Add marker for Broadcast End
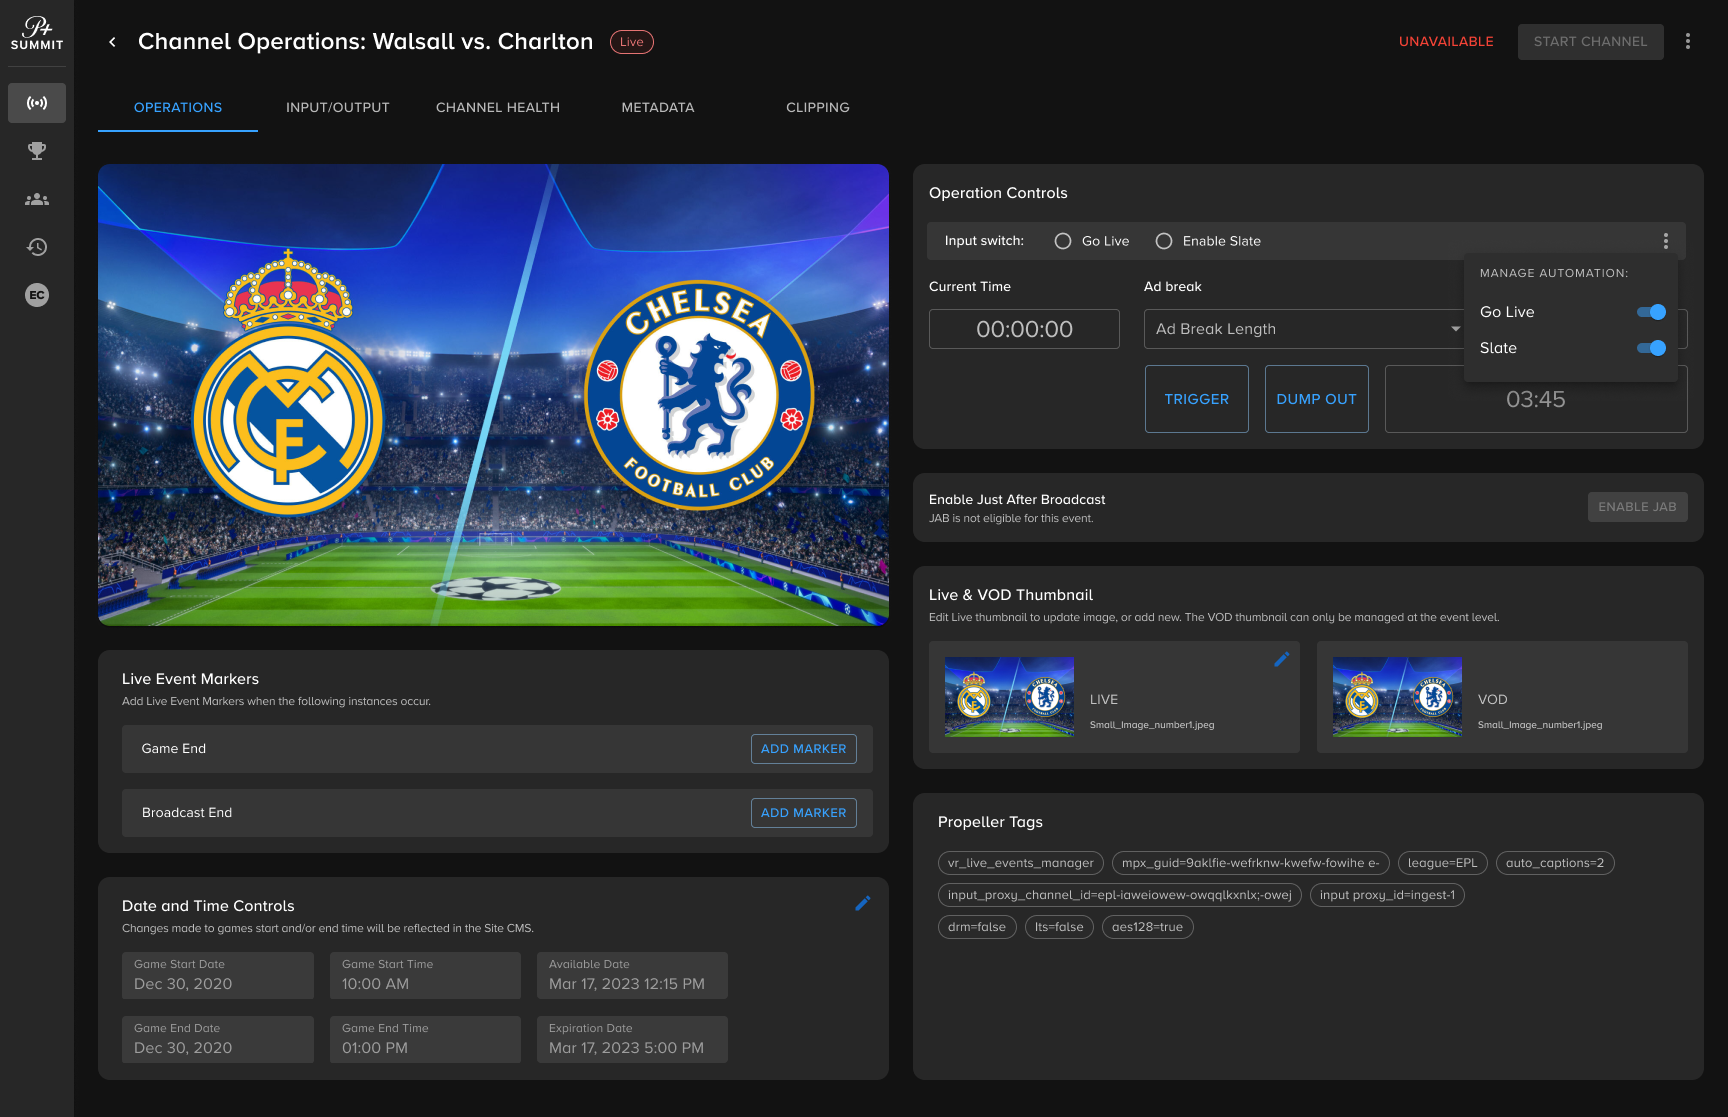Image resolution: width=1728 pixels, height=1117 pixels. (804, 813)
